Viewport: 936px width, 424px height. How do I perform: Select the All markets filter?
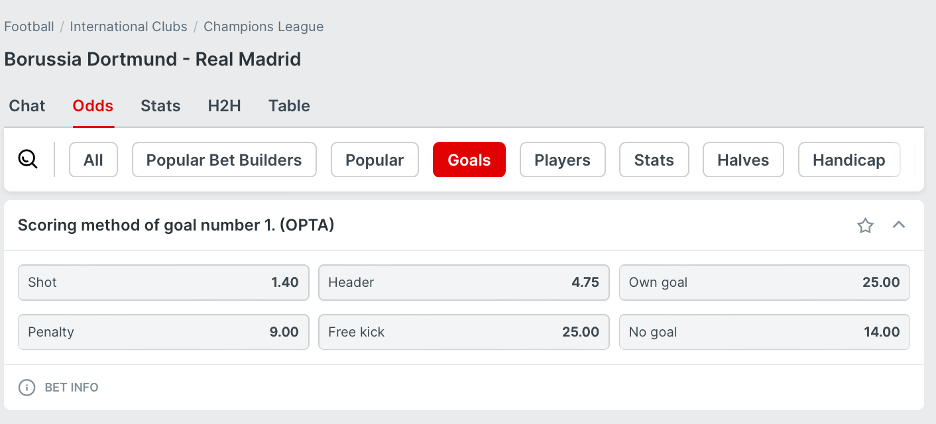point(93,159)
